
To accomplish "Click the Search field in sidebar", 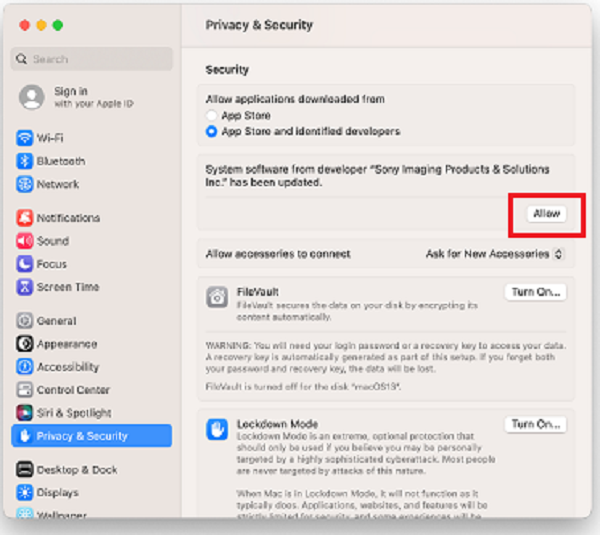I will coord(92,59).
